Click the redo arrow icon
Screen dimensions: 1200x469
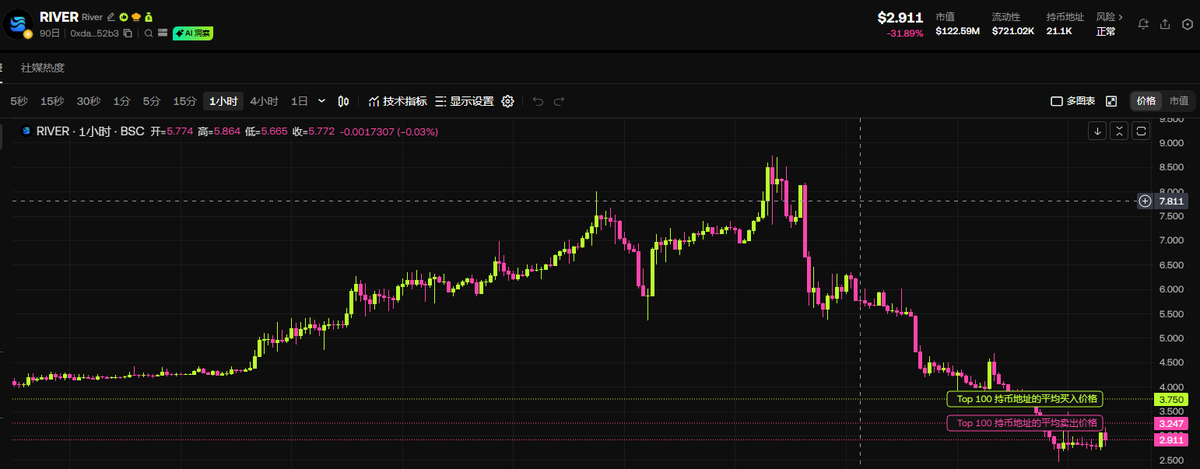(x=559, y=101)
